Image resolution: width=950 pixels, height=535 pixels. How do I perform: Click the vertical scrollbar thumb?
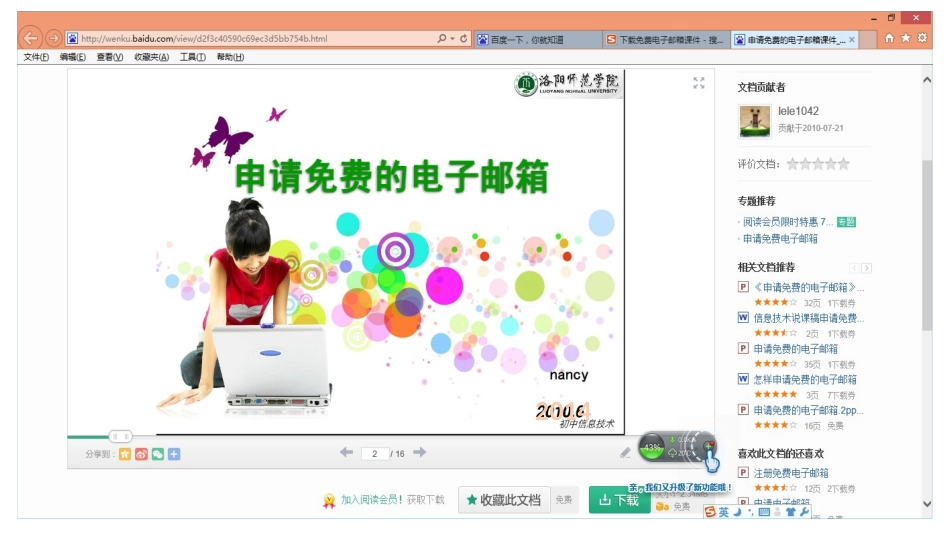click(x=927, y=245)
